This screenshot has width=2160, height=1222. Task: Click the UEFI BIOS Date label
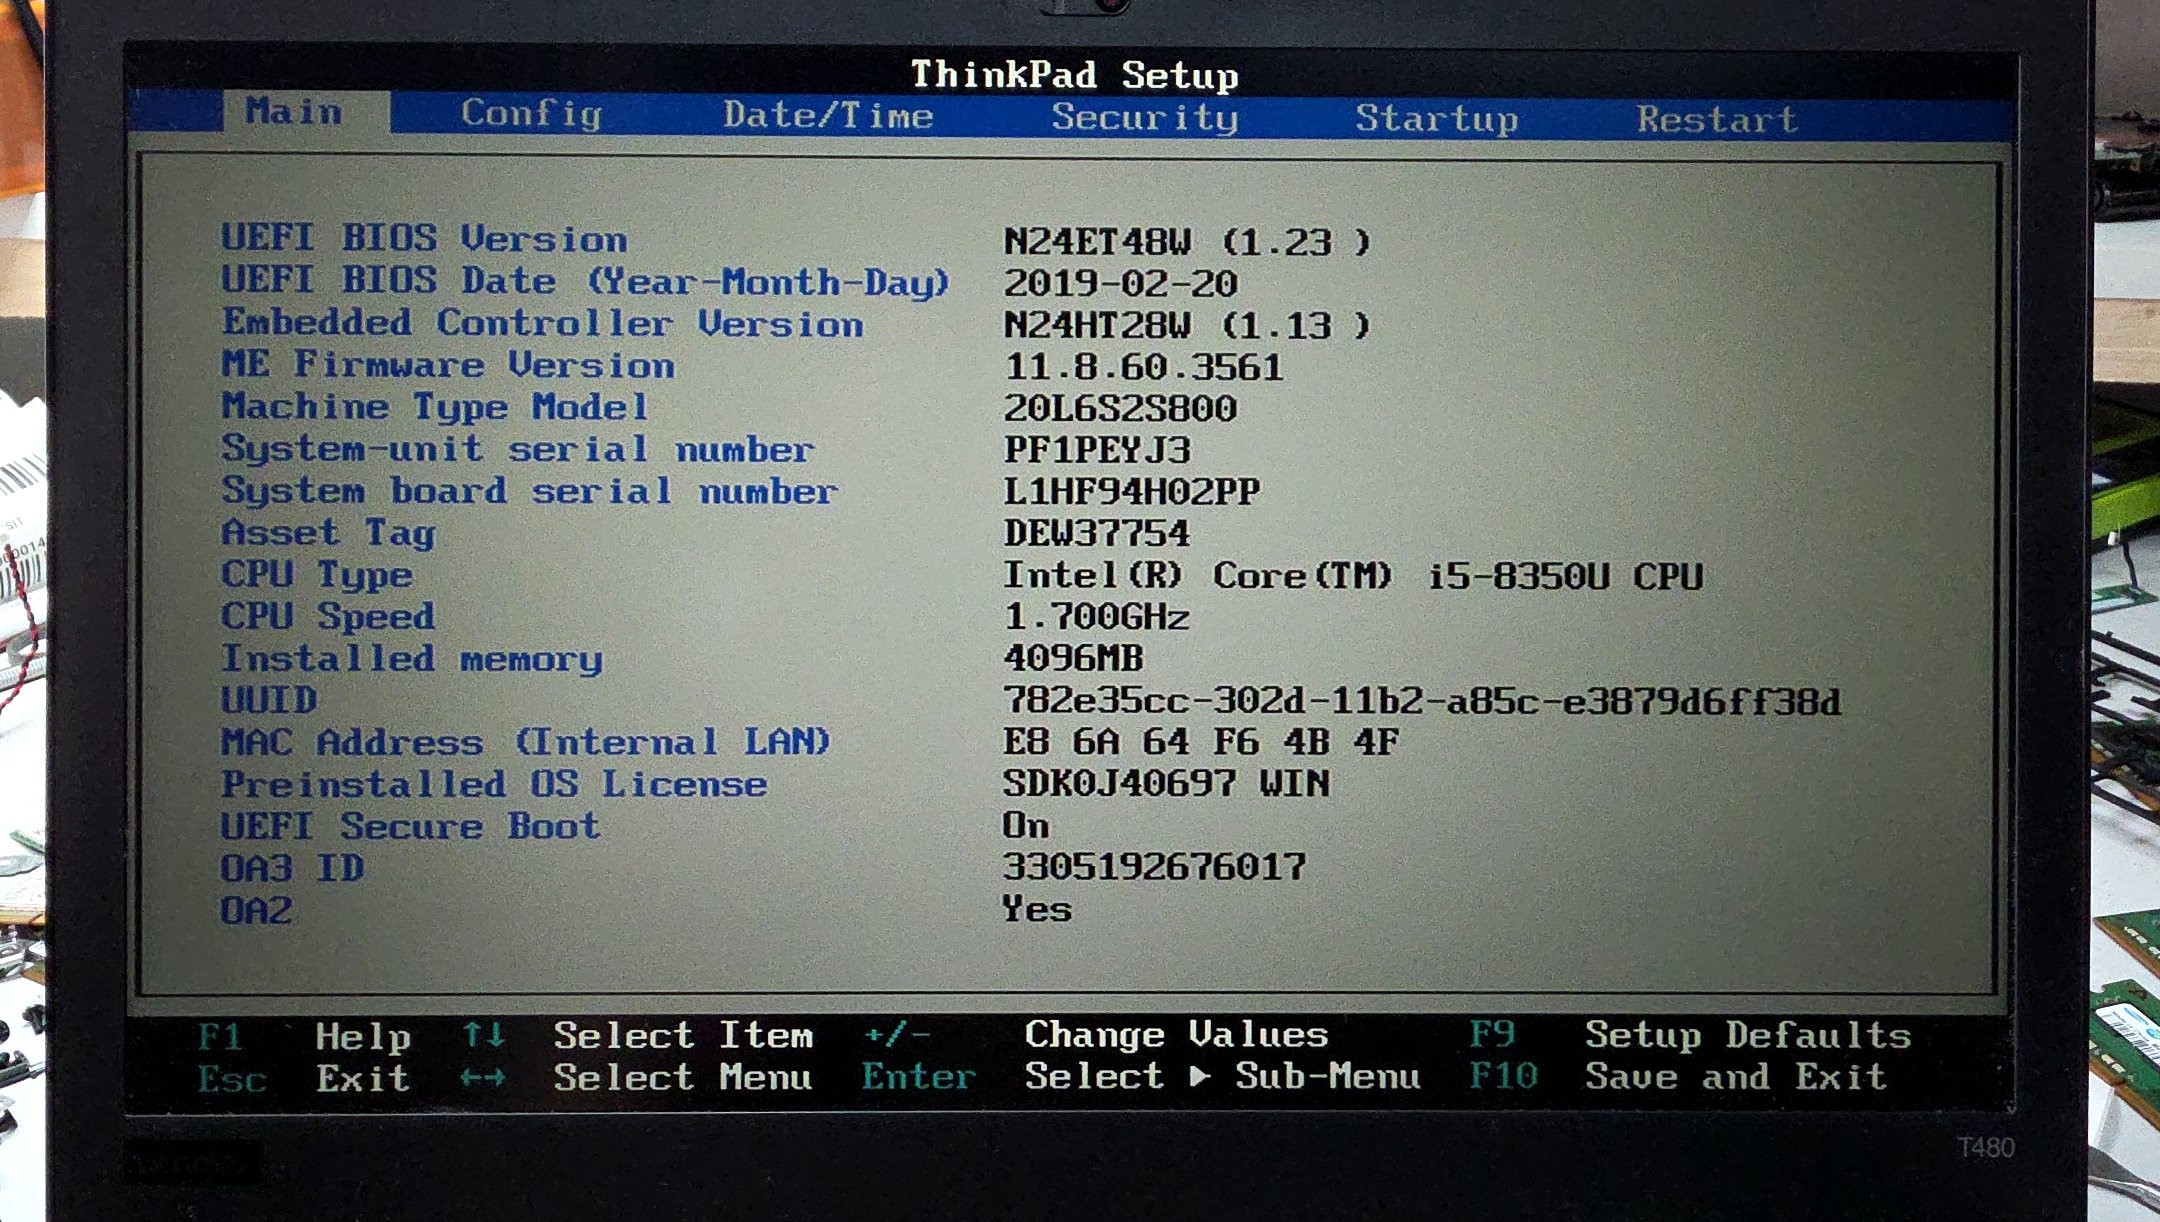coord(585,281)
